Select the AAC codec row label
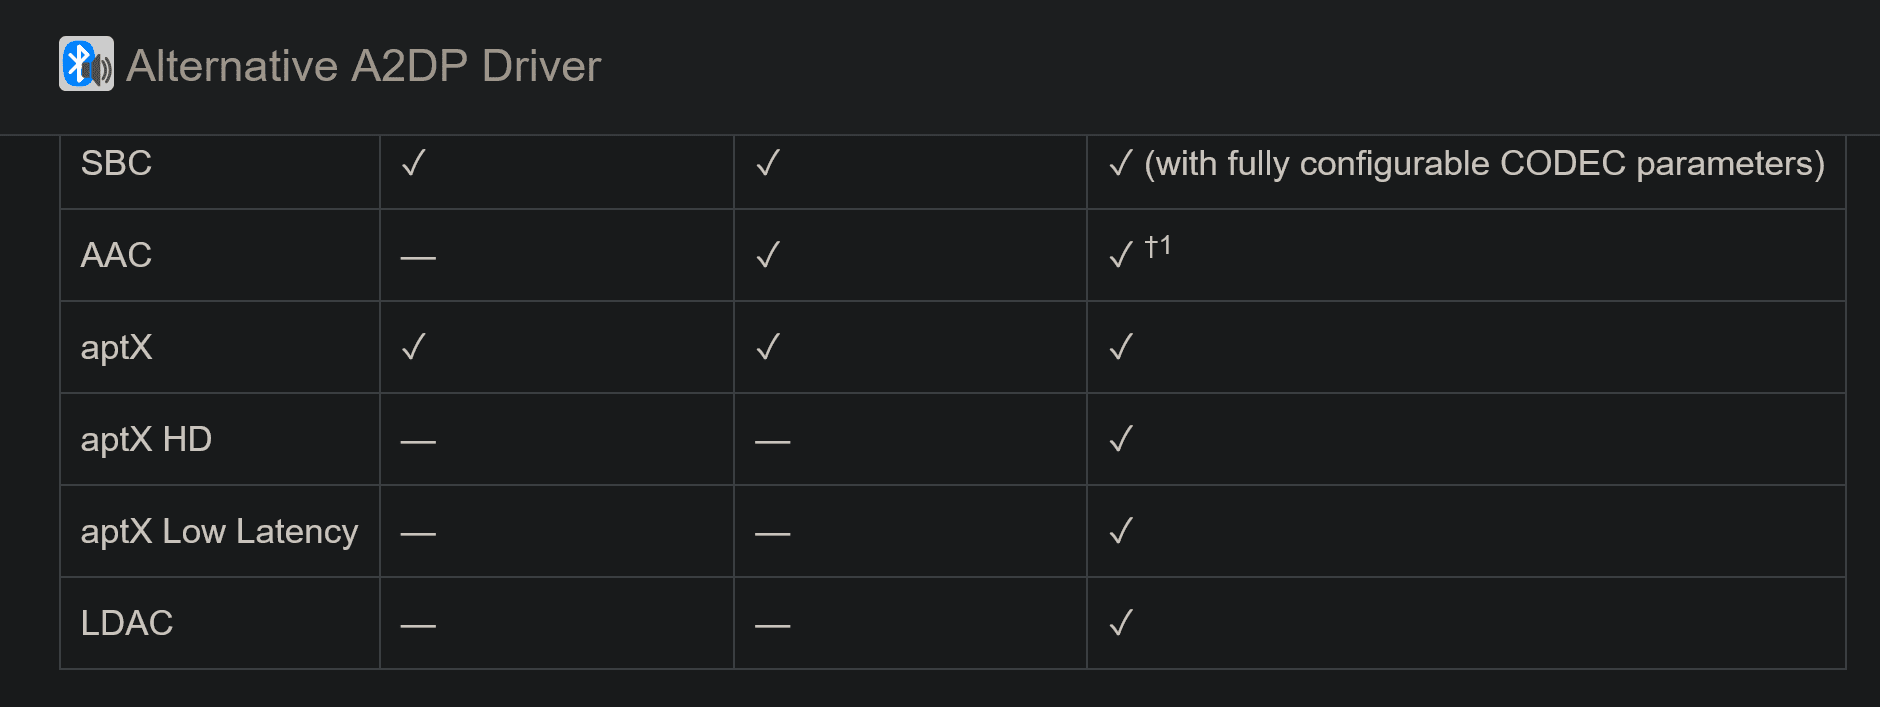The height and width of the screenshot is (707, 1880). [x=116, y=255]
